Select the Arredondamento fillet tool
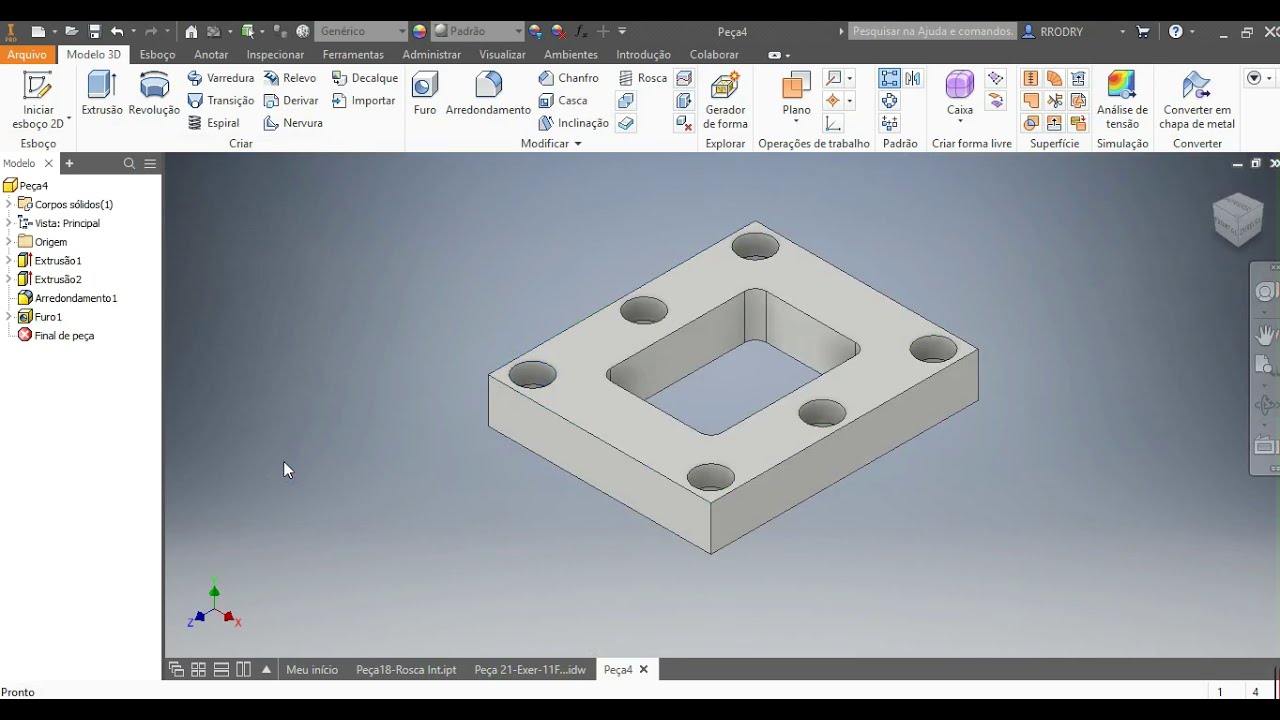Screen dimensions: 1280x720 (x=488, y=94)
